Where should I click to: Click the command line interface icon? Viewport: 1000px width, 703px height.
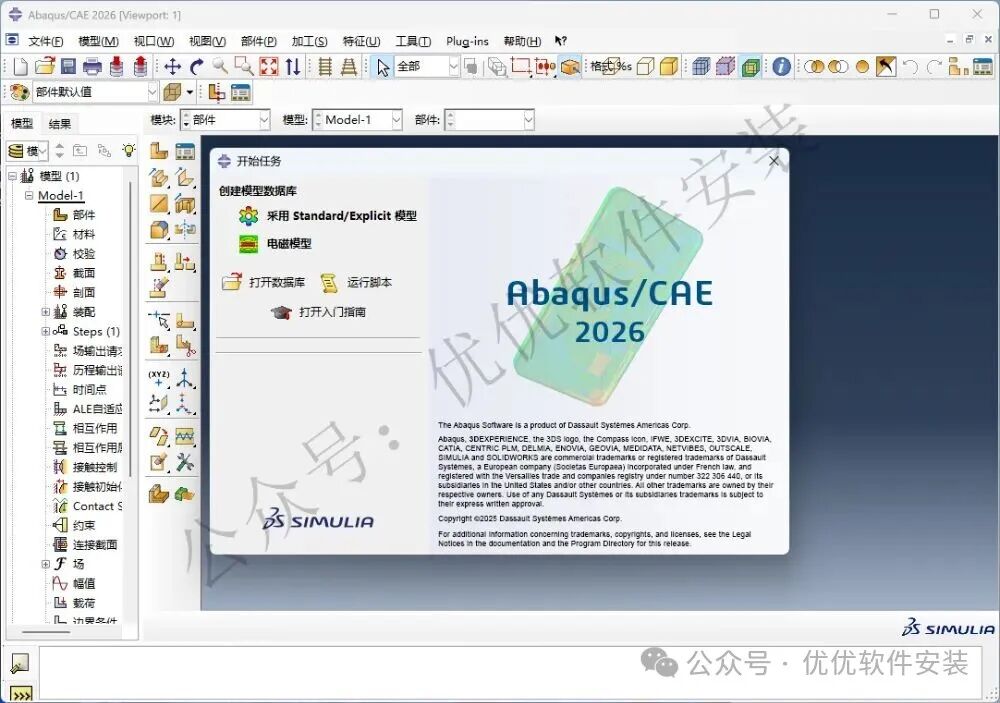(21, 694)
